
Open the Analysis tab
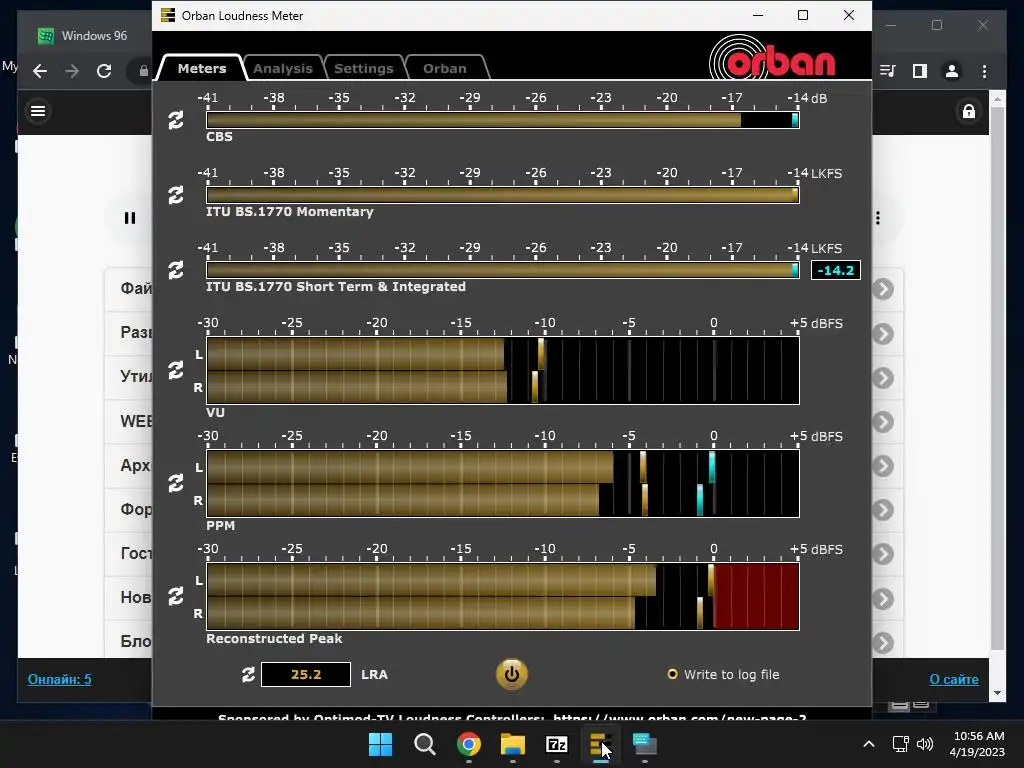pyautogui.click(x=283, y=68)
